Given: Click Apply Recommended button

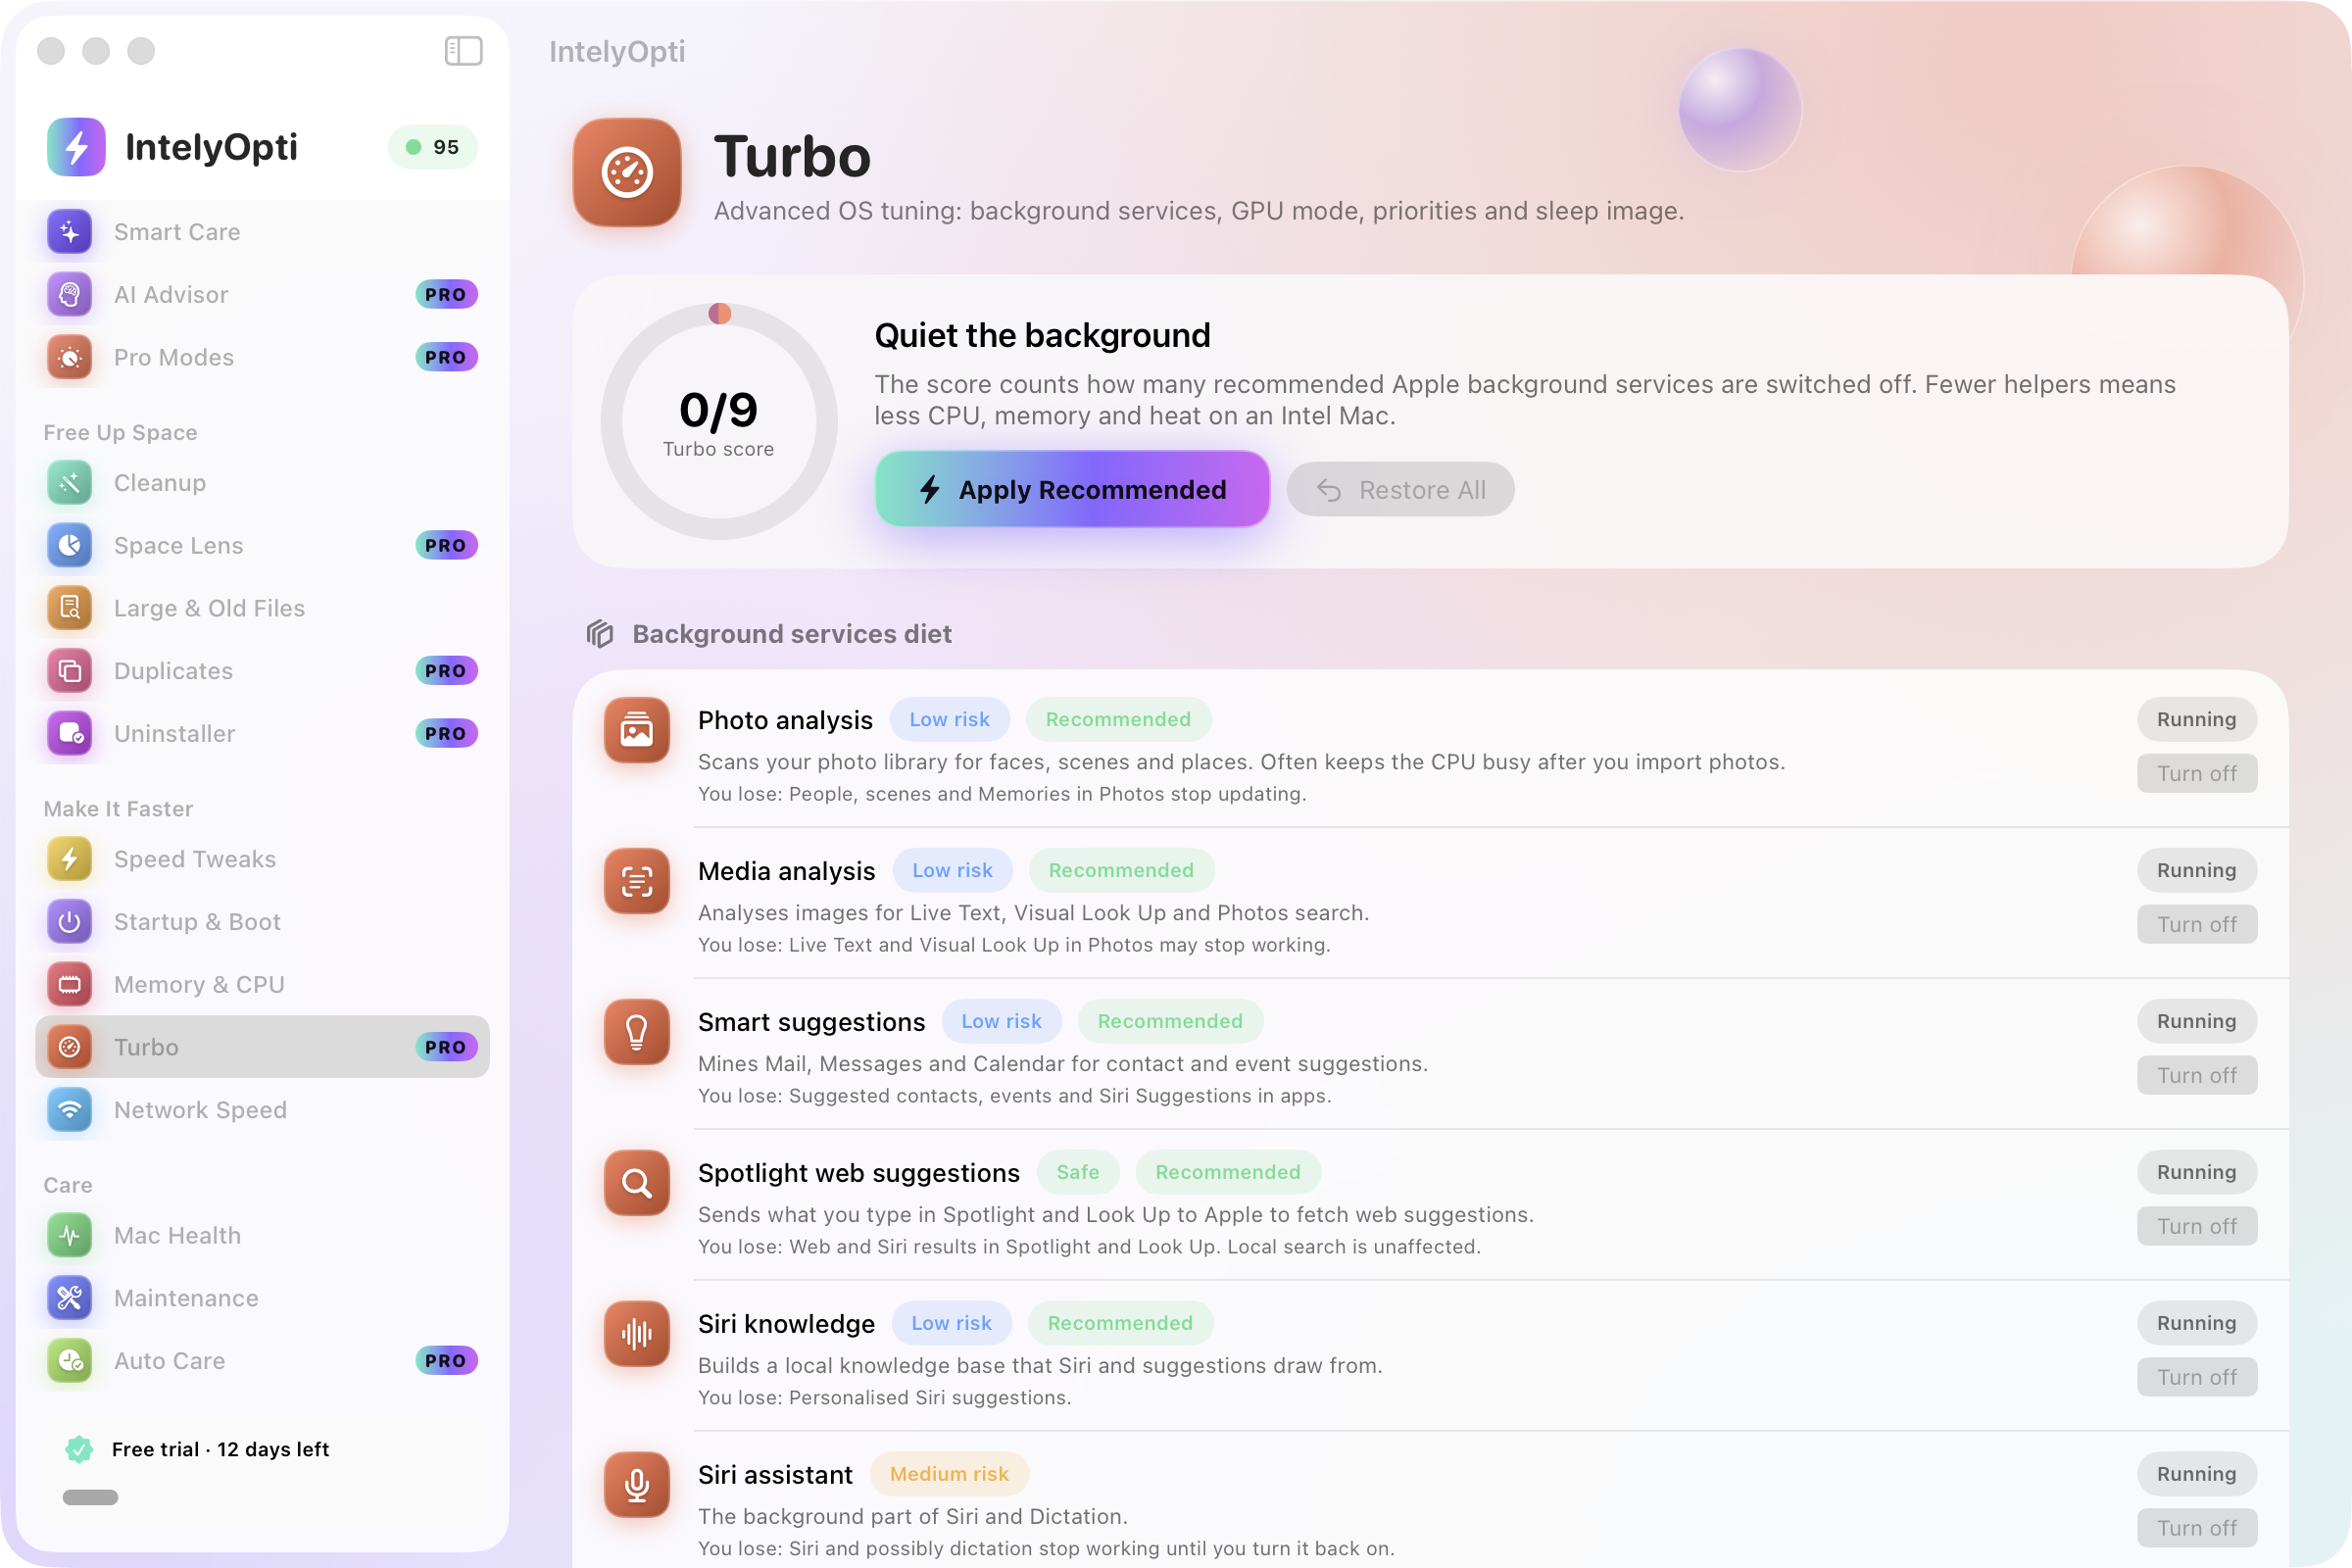Looking at the screenshot, I should pos(1072,490).
